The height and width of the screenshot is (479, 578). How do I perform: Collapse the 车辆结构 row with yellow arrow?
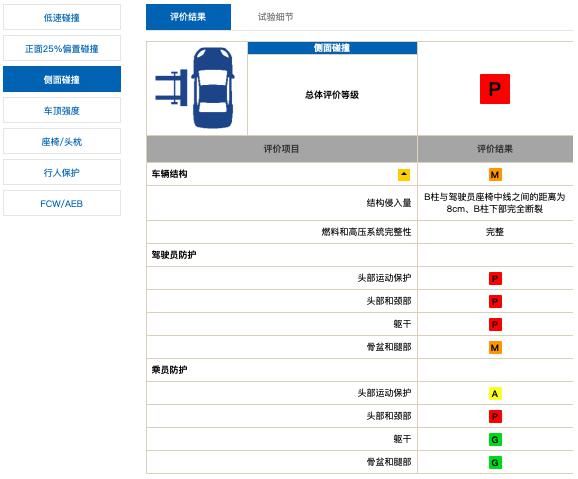coord(404,174)
